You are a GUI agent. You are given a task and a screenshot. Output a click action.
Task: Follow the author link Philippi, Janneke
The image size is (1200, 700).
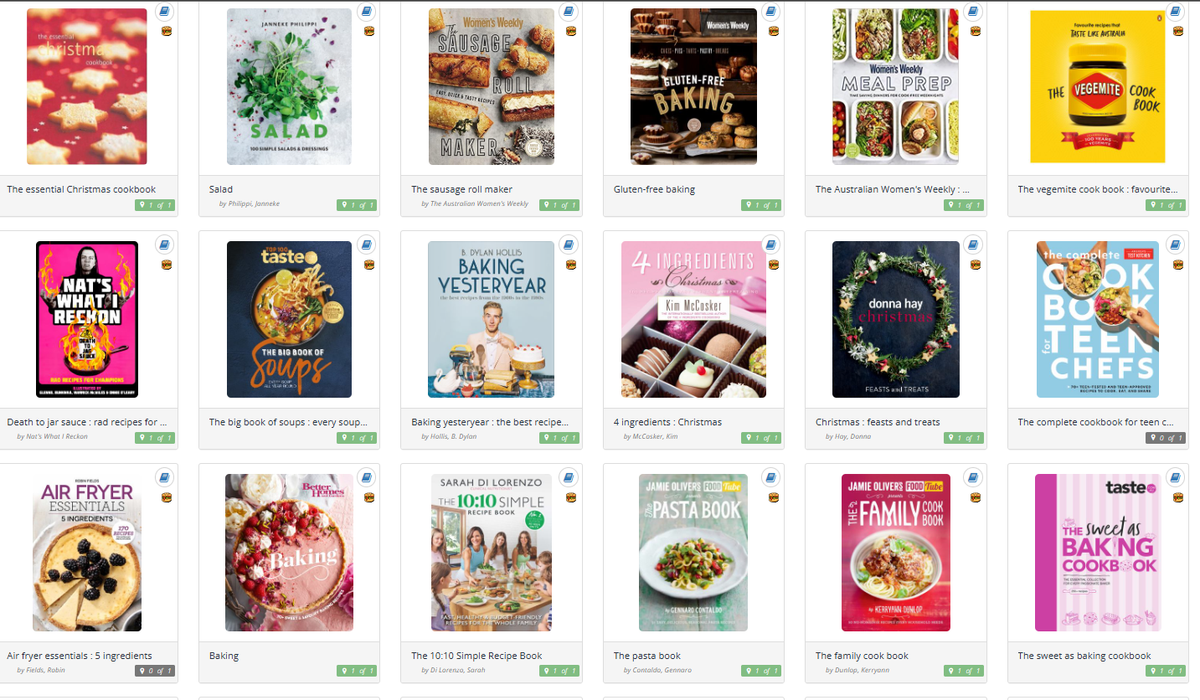[249, 203]
